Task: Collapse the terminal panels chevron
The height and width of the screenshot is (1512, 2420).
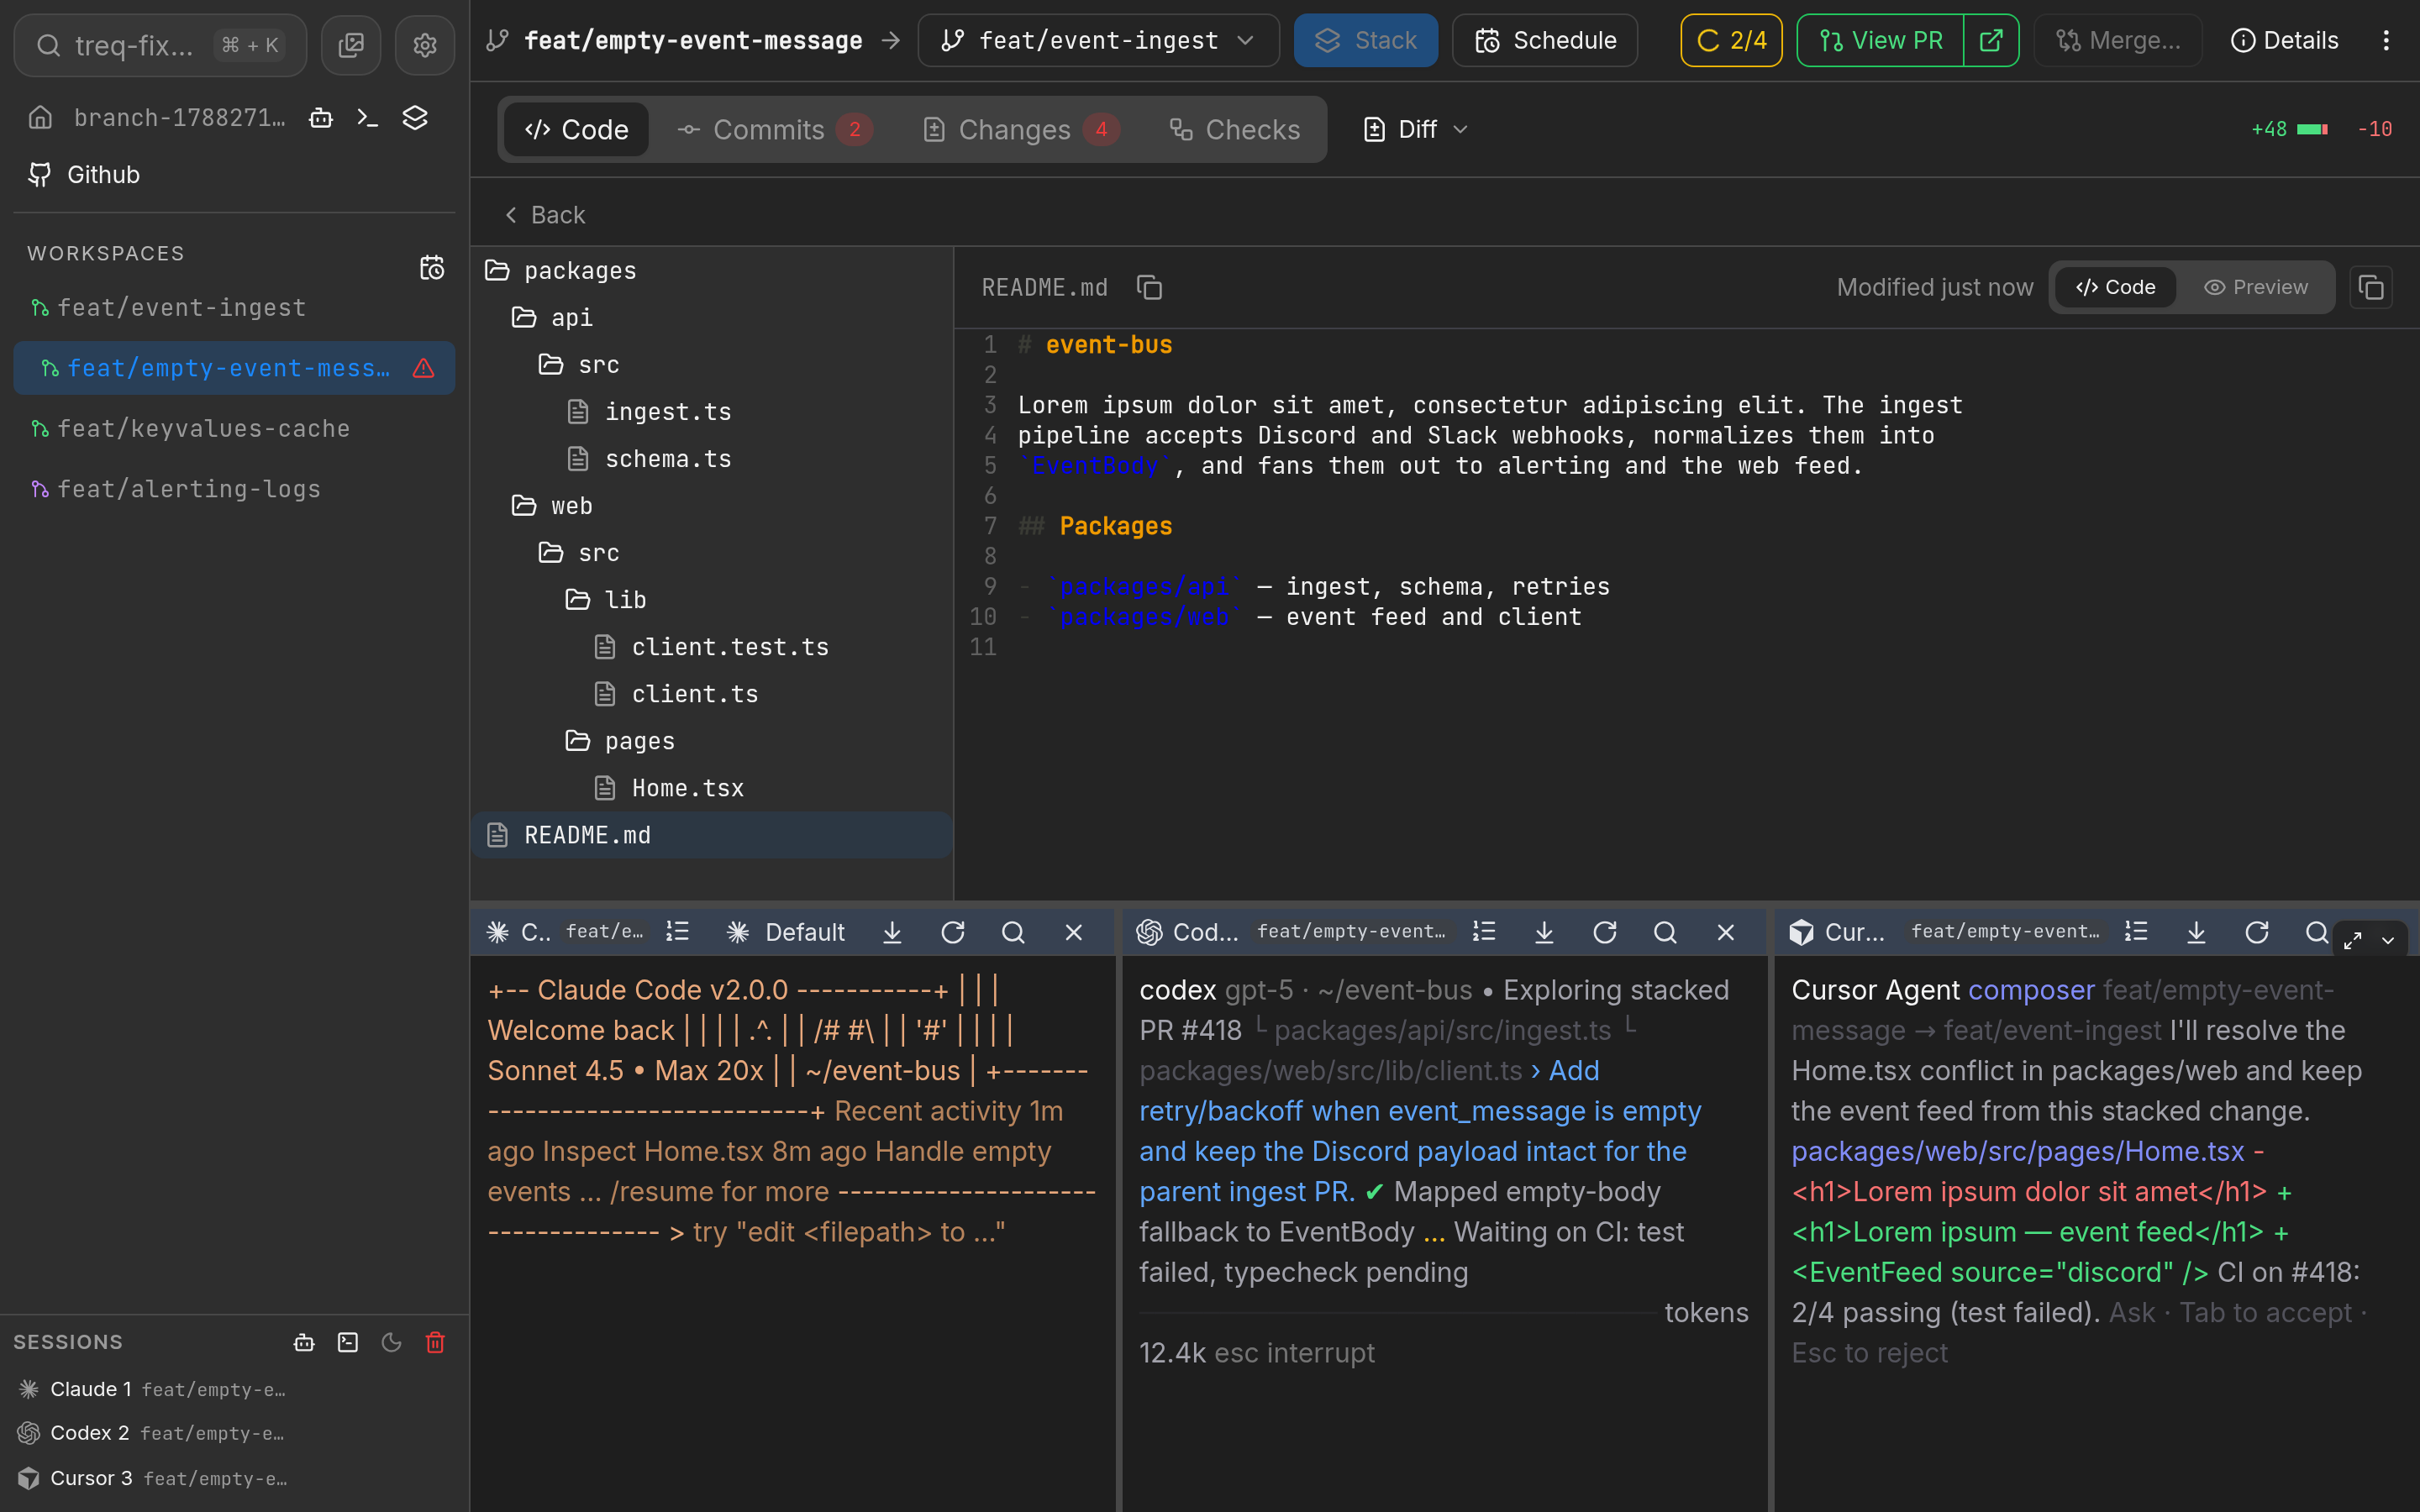Action: click(x=2388, y=940)
